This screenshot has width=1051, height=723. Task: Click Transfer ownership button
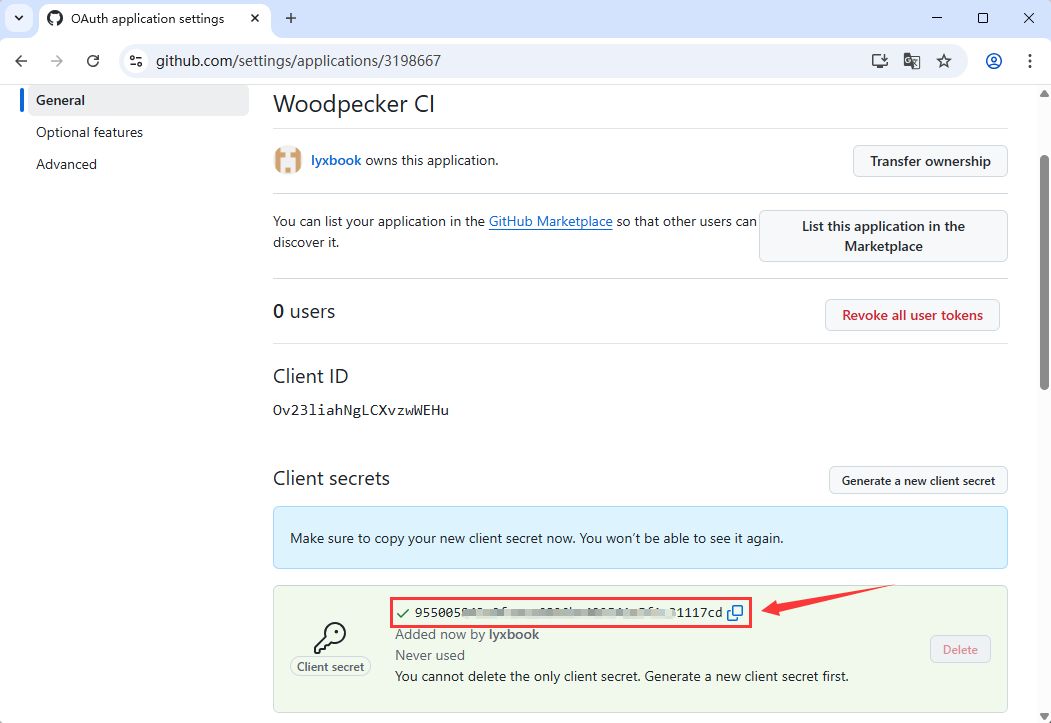[930, 161]
